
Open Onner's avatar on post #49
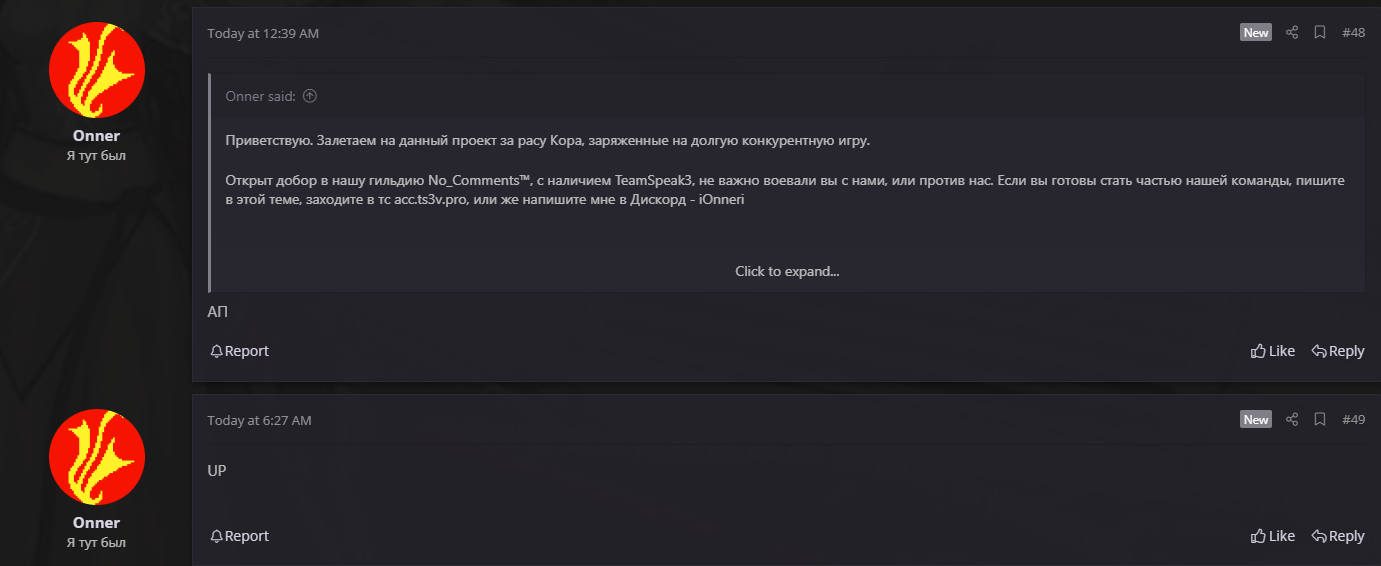click(x=97, y=457)
